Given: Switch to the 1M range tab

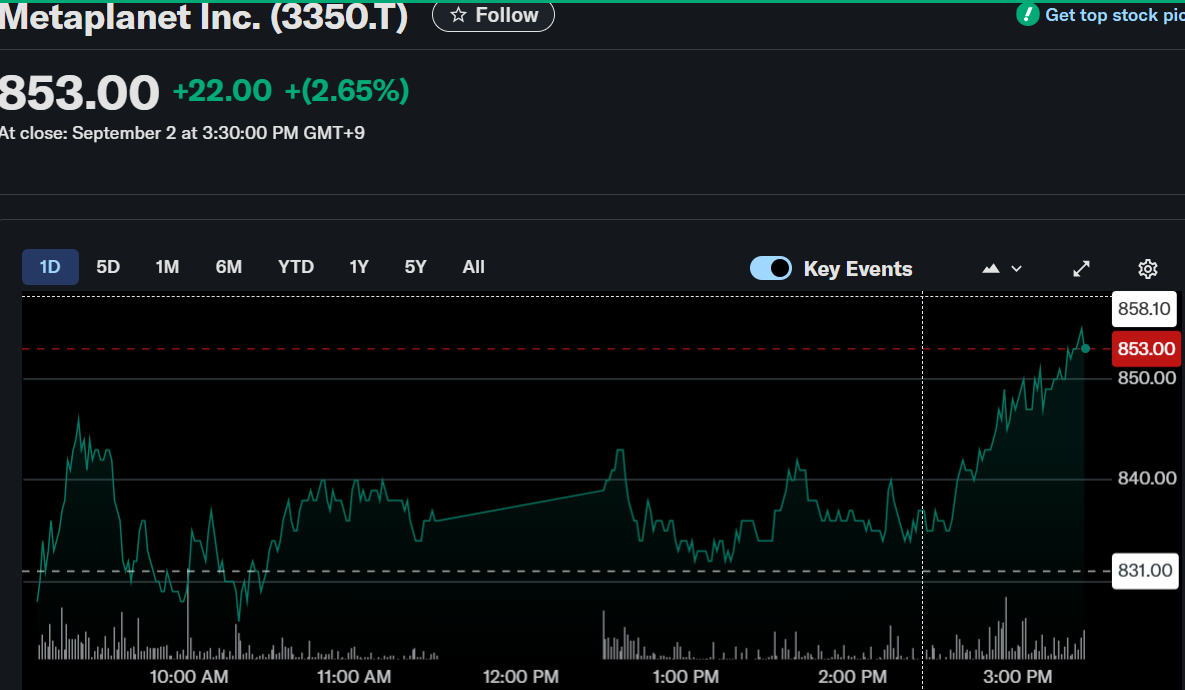Looking at the screenshot, I should coord(167,267).
